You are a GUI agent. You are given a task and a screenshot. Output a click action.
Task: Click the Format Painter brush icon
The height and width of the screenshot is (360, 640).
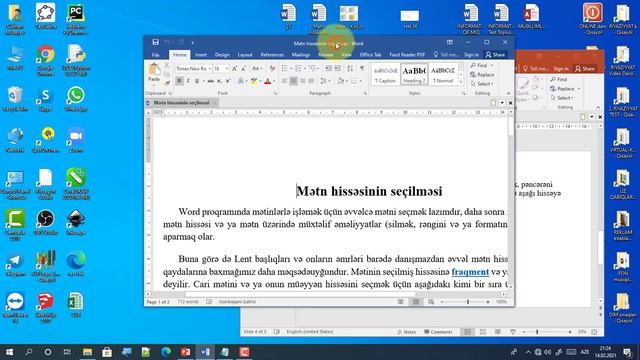[167, 83]
